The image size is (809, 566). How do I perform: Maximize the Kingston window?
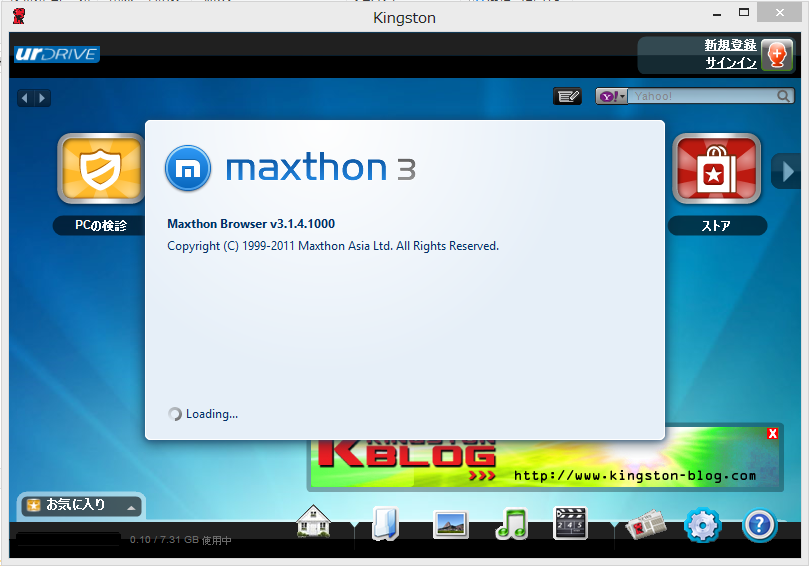(x=743, y=12)
